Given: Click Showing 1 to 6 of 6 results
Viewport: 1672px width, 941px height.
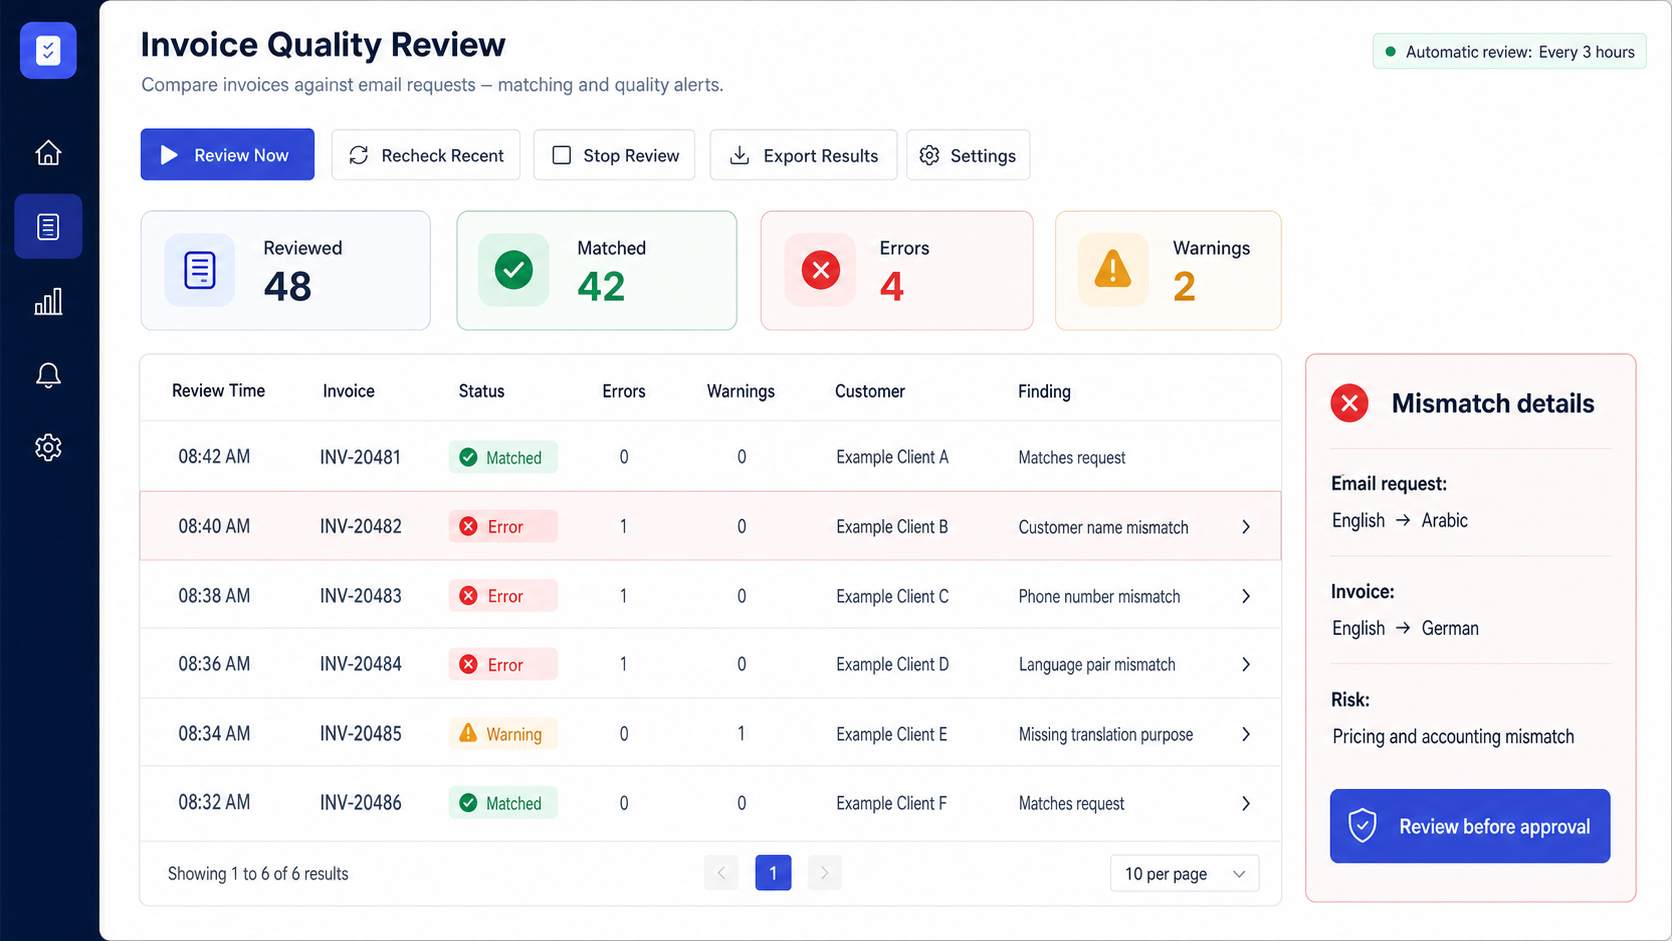Looking at the screenshot, I should click(258, 873).
